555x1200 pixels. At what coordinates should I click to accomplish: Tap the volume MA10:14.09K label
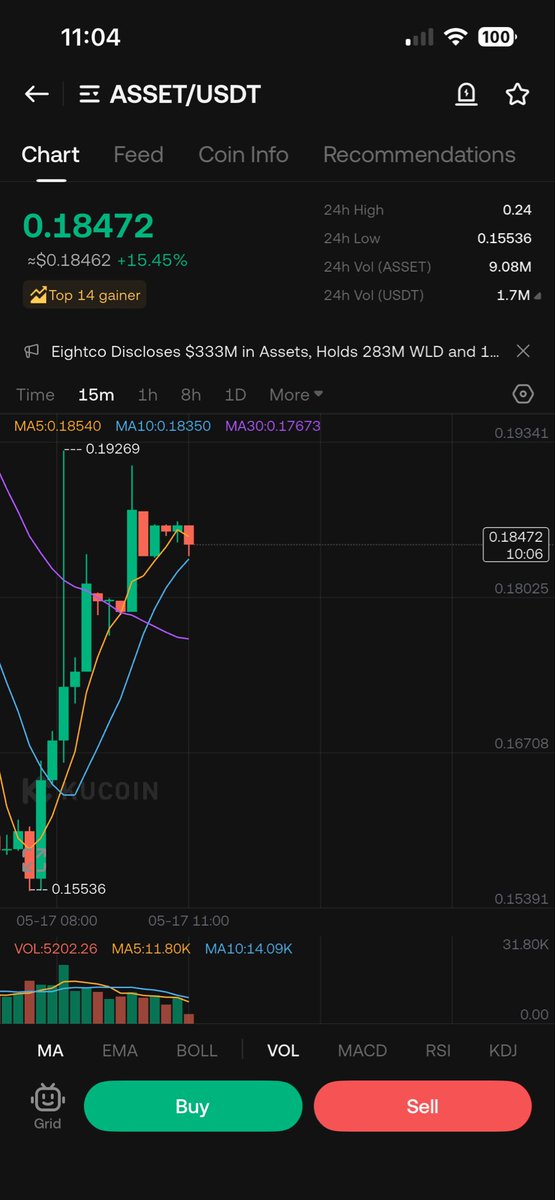coord(249,948)
